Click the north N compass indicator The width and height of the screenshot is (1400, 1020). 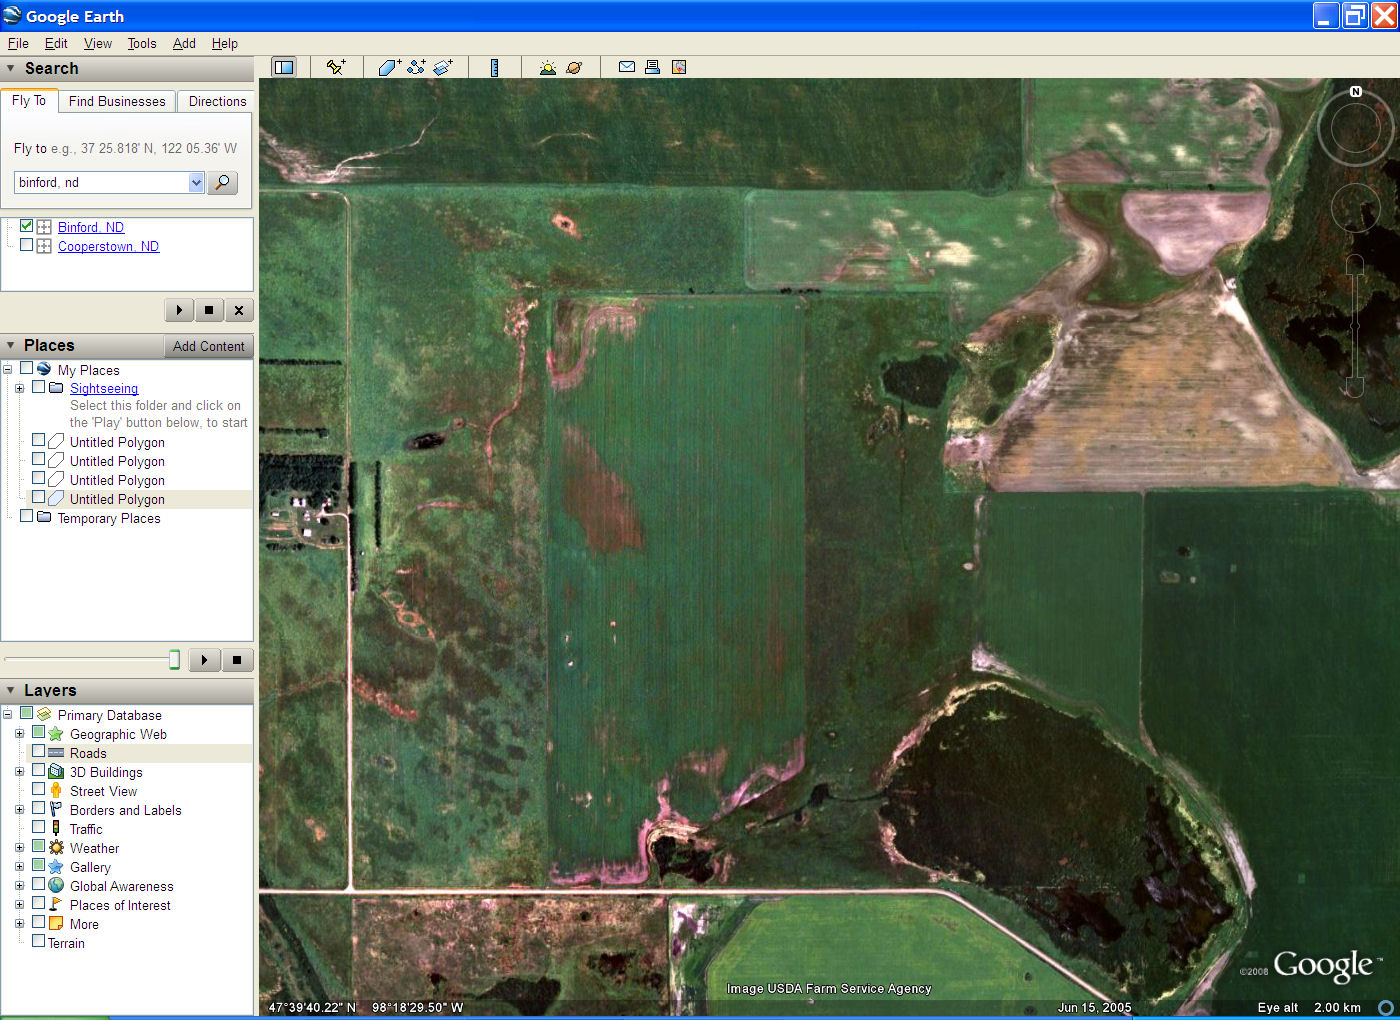(x=1356, y=91)
